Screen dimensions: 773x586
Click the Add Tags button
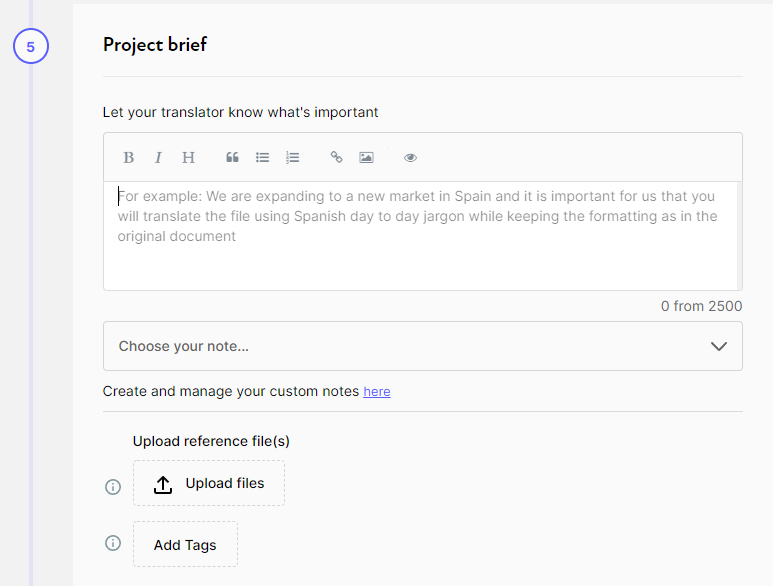coord(185,545)
